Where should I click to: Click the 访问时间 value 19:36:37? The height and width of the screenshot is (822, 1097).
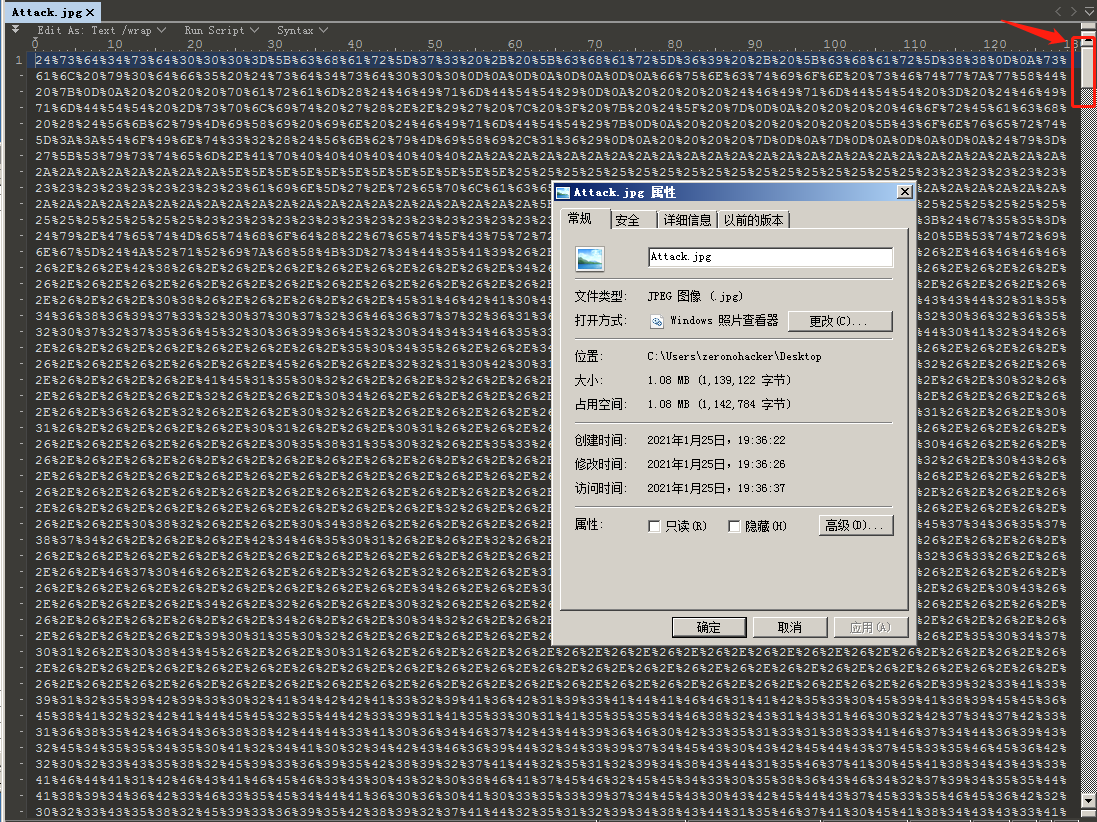[716, 488]
